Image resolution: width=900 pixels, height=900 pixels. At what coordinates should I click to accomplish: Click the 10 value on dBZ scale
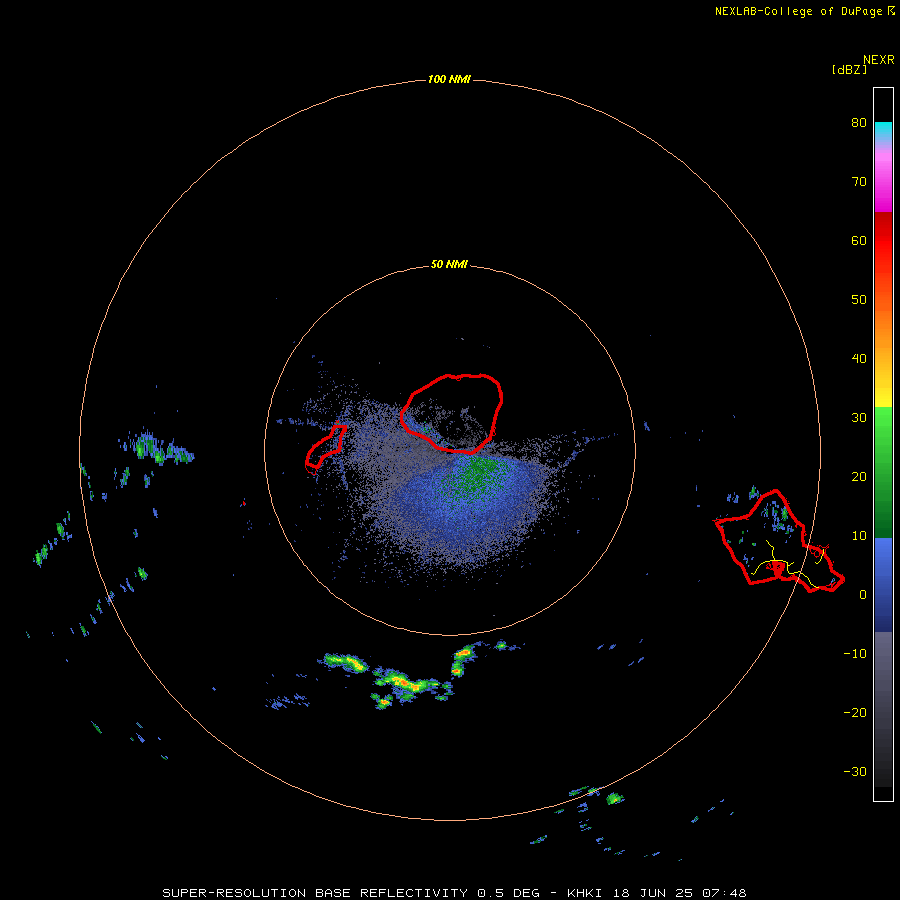[859, 536]
